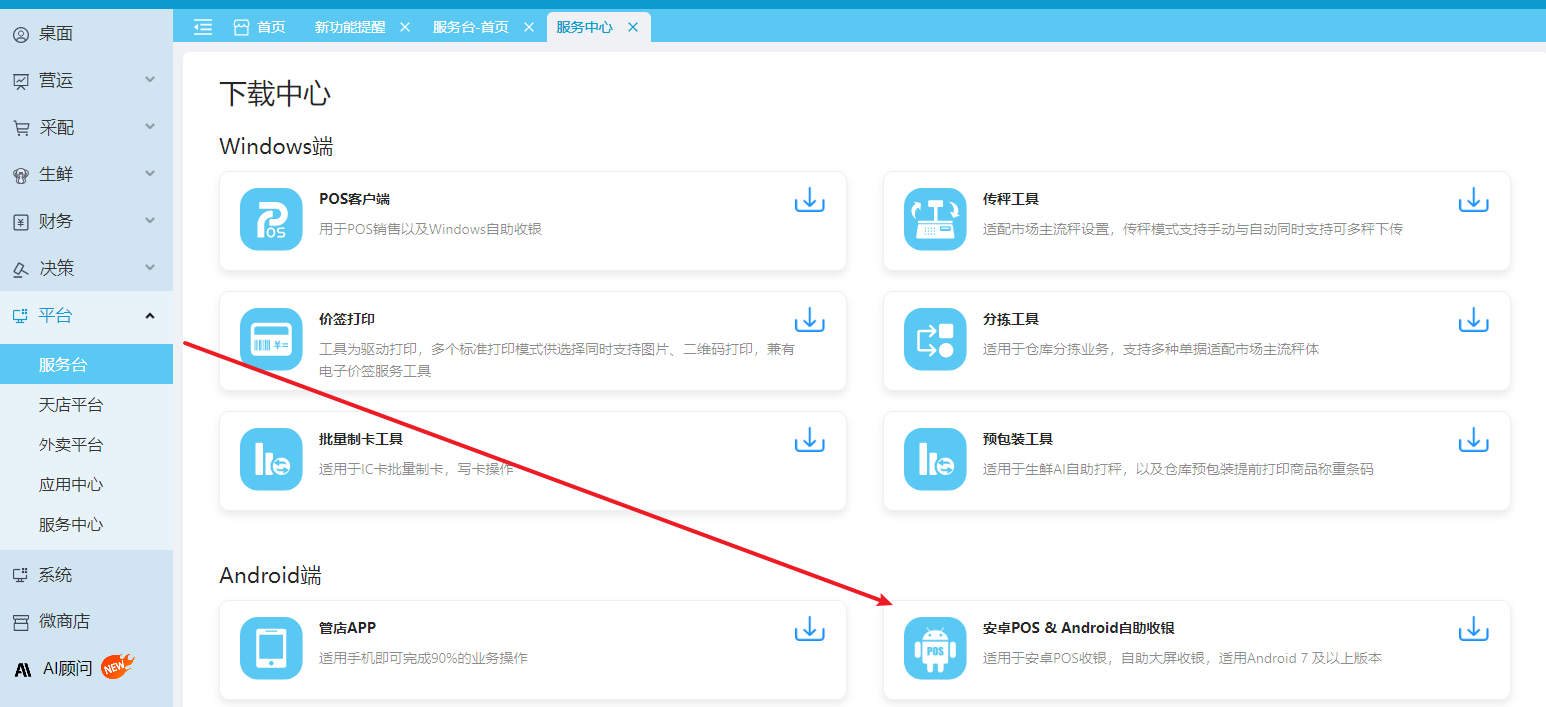This screenshot has height=707, width=1546.
Task: Download 安卓POS & Android自助收银
Action: pos(1473,629)
